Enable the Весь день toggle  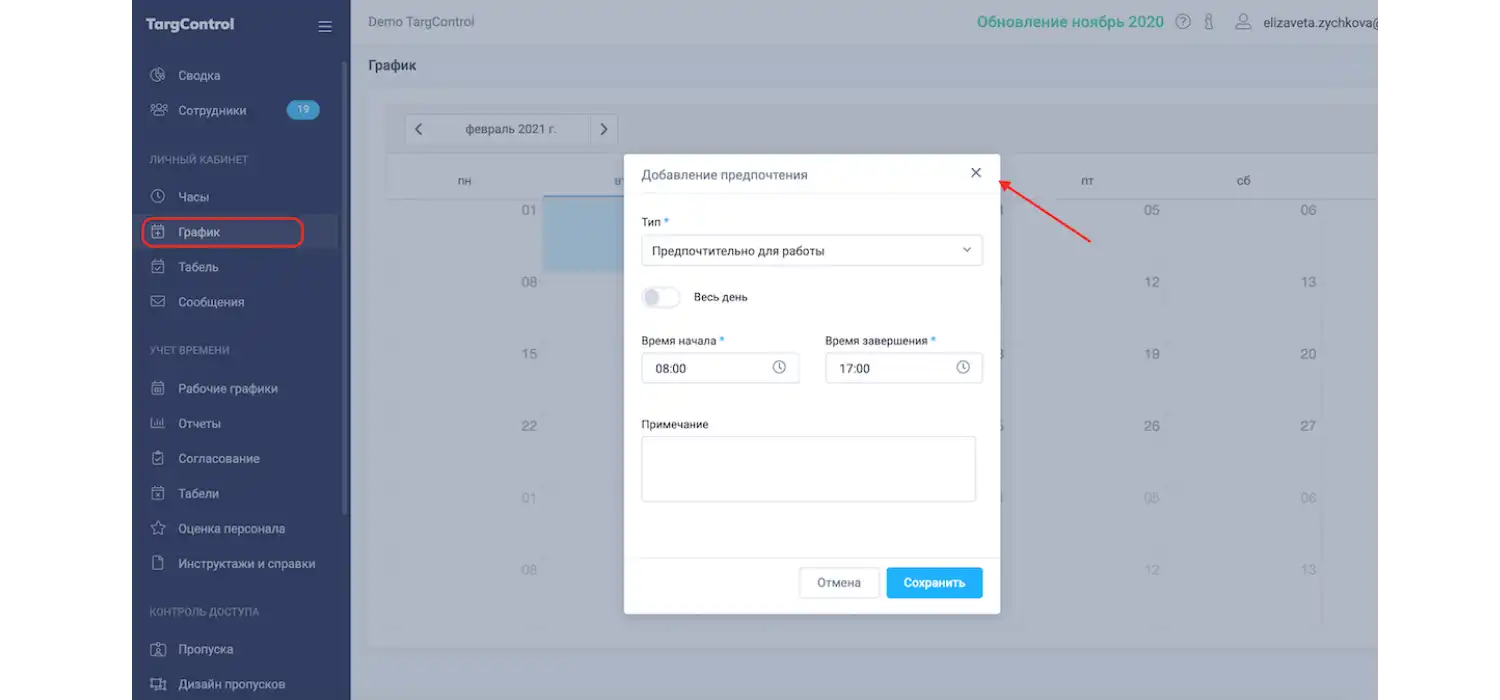pyautogui.click(x=661, y=297)
